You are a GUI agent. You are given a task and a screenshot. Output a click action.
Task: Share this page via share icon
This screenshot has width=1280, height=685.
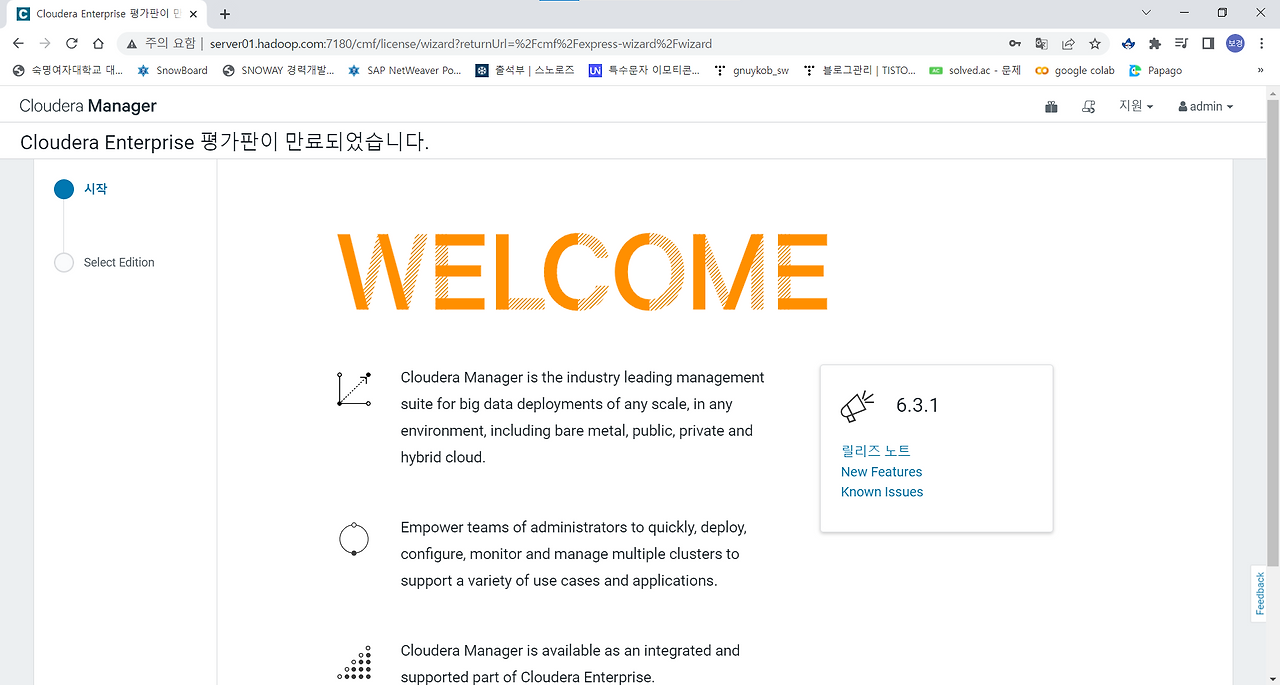(x=1068, y=43)
